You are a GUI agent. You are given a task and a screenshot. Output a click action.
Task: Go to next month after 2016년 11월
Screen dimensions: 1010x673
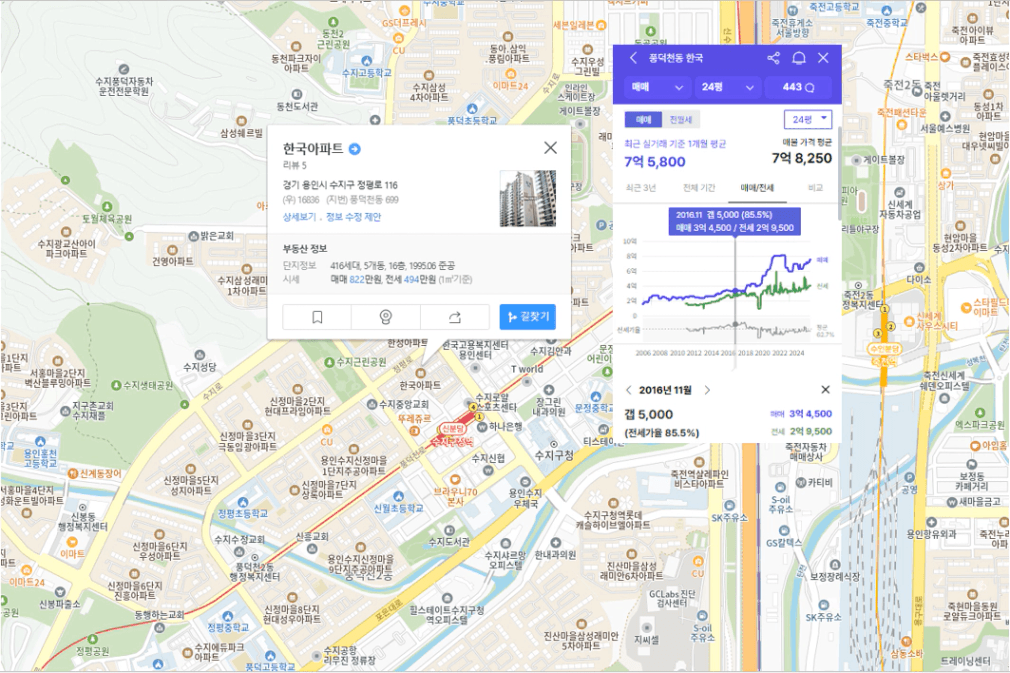707,390
